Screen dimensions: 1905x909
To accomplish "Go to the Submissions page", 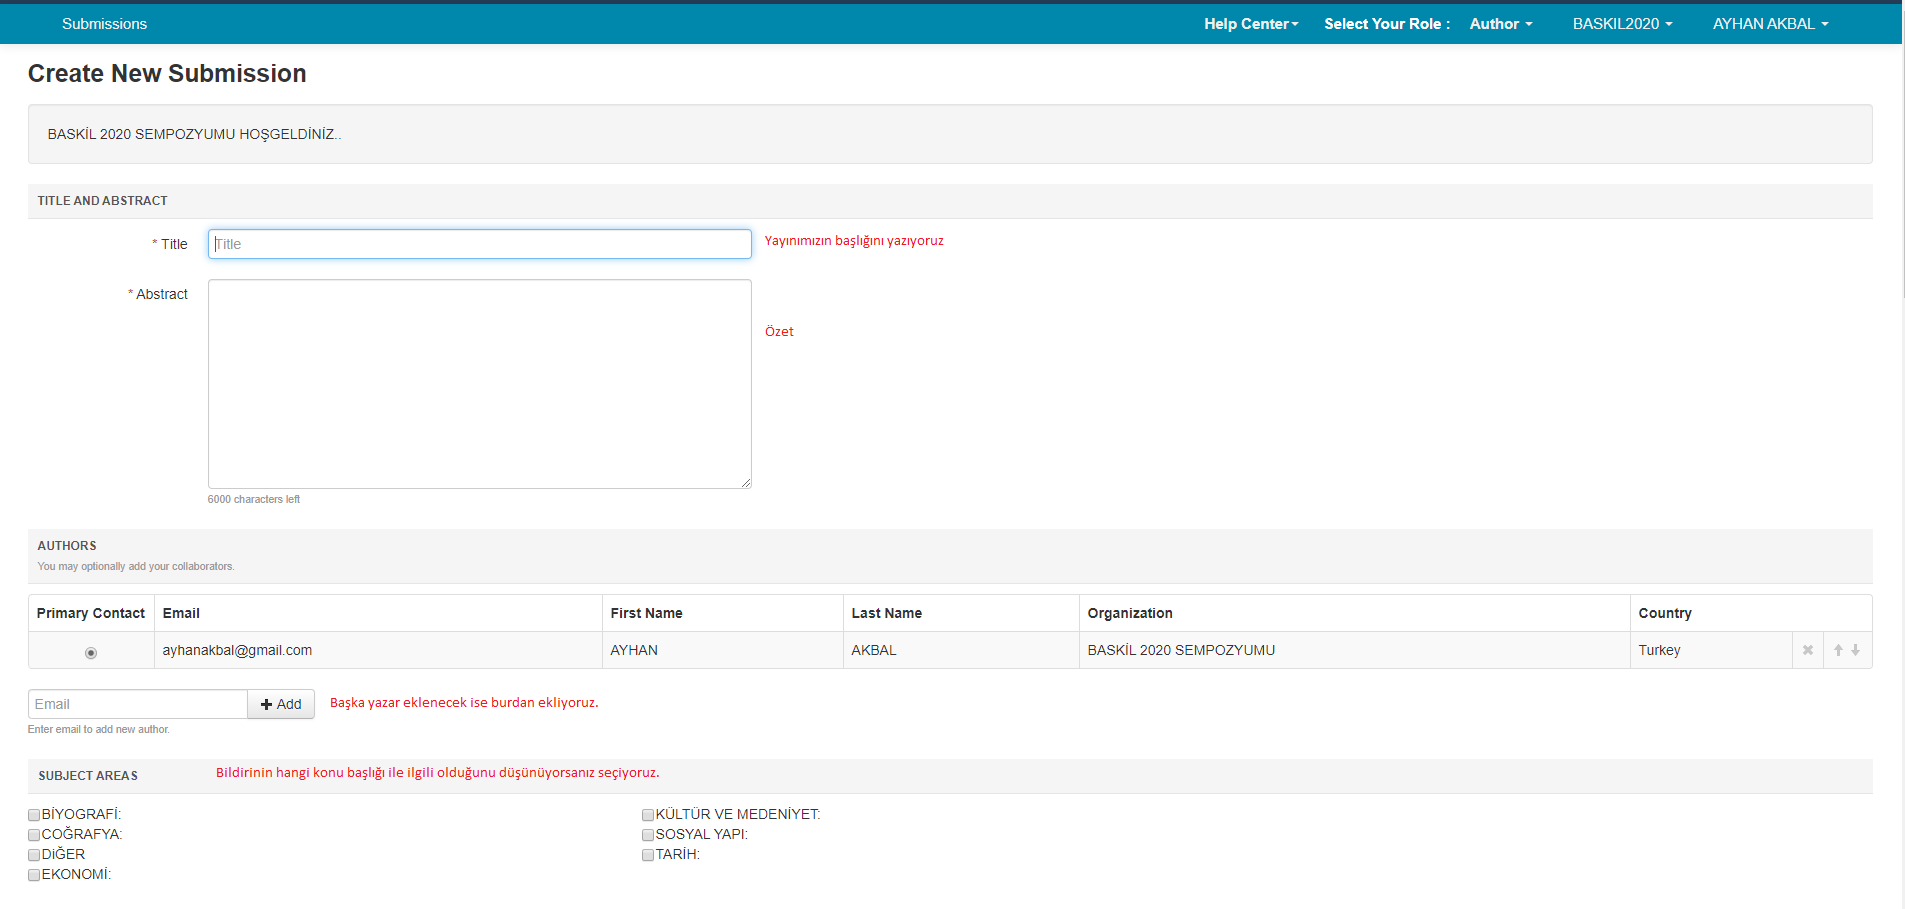I will 104,24.
